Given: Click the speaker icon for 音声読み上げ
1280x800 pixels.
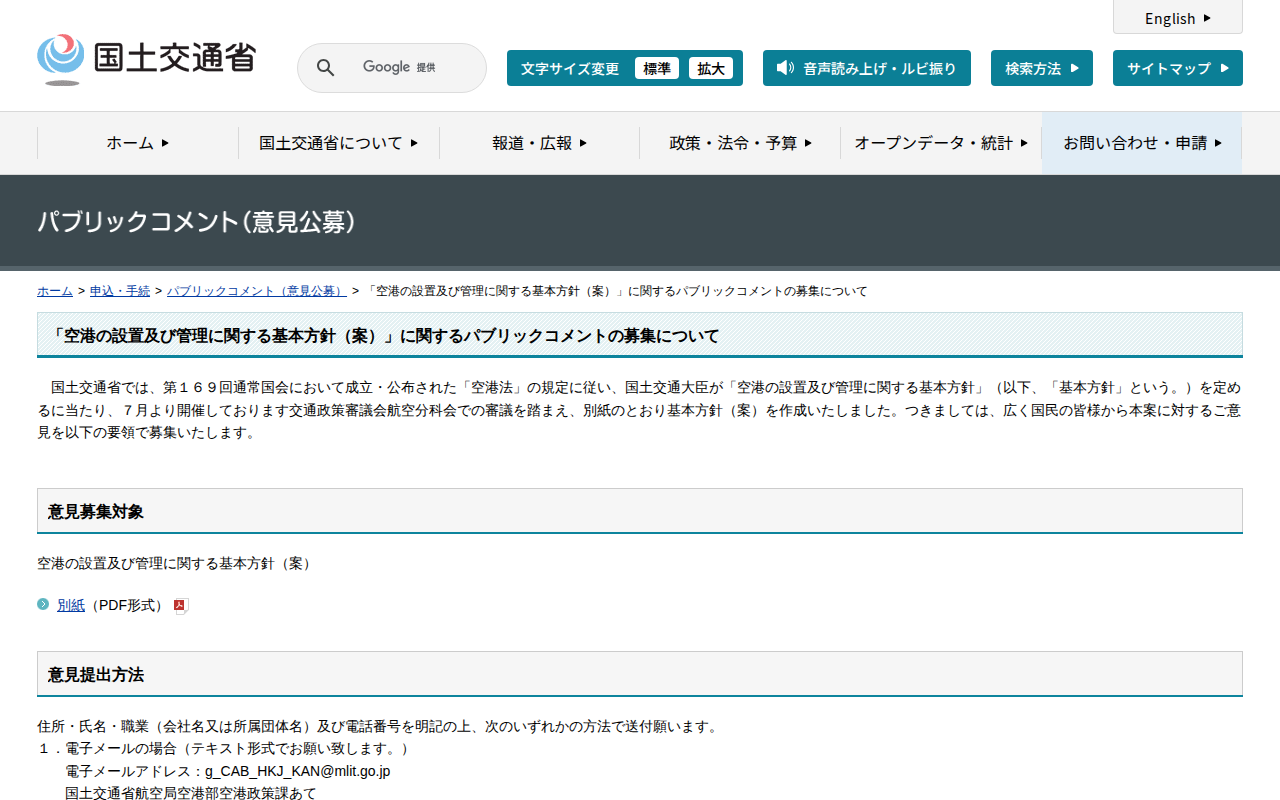Looking at the screenshot, I should [785, 68].
